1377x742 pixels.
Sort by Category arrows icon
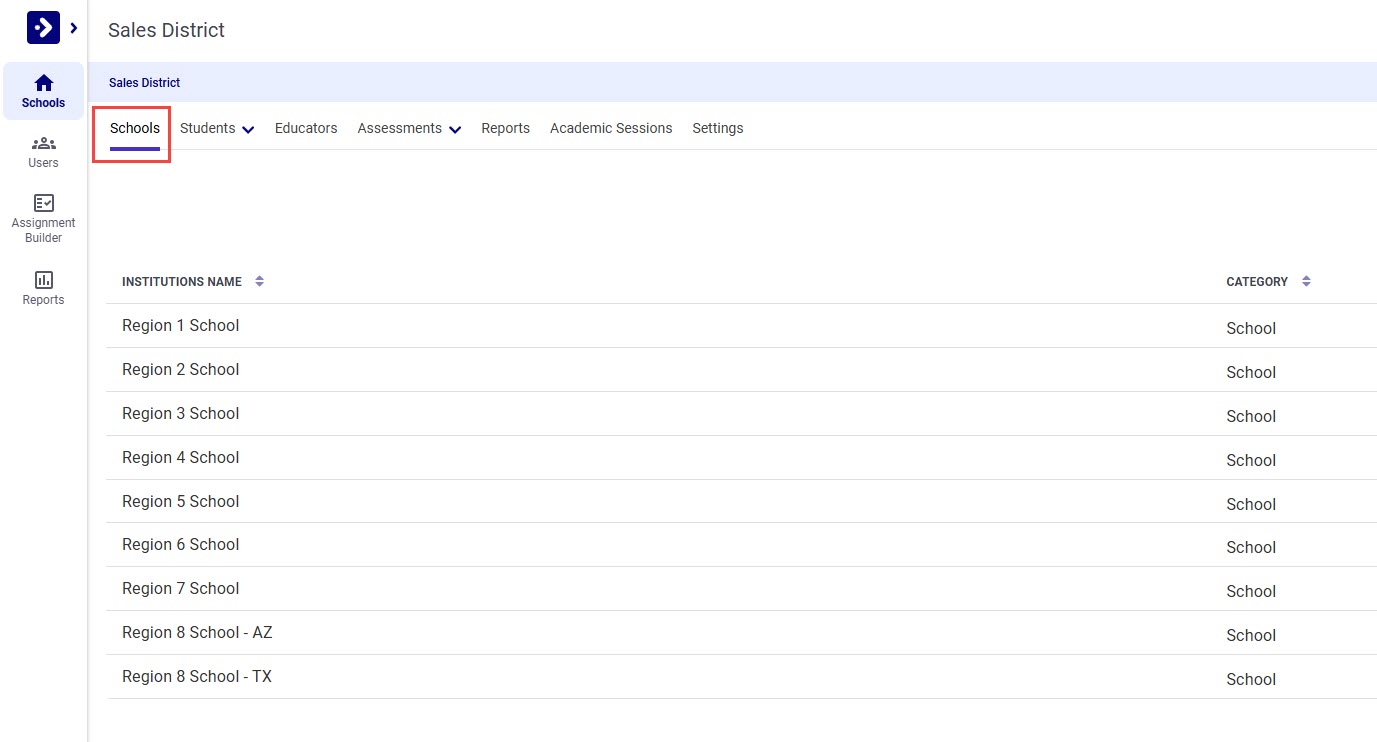click(1306, 282)
